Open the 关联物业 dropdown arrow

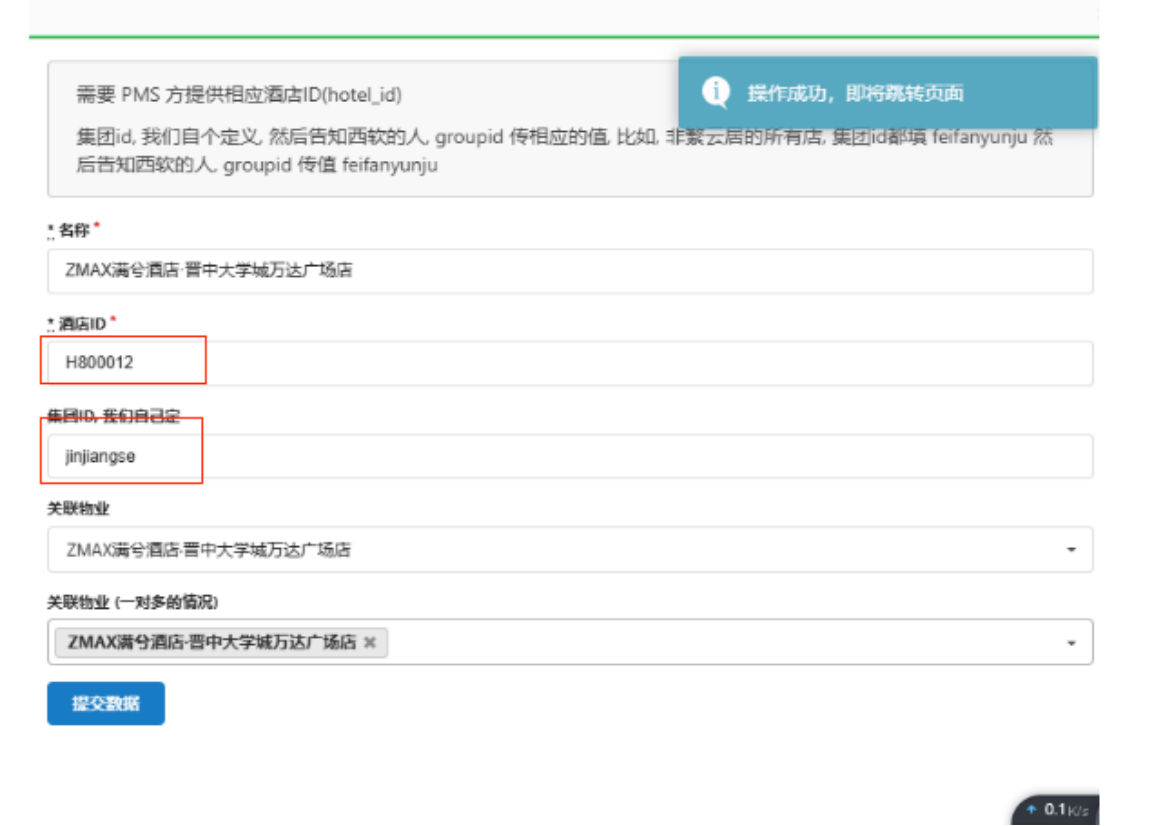1071,550
